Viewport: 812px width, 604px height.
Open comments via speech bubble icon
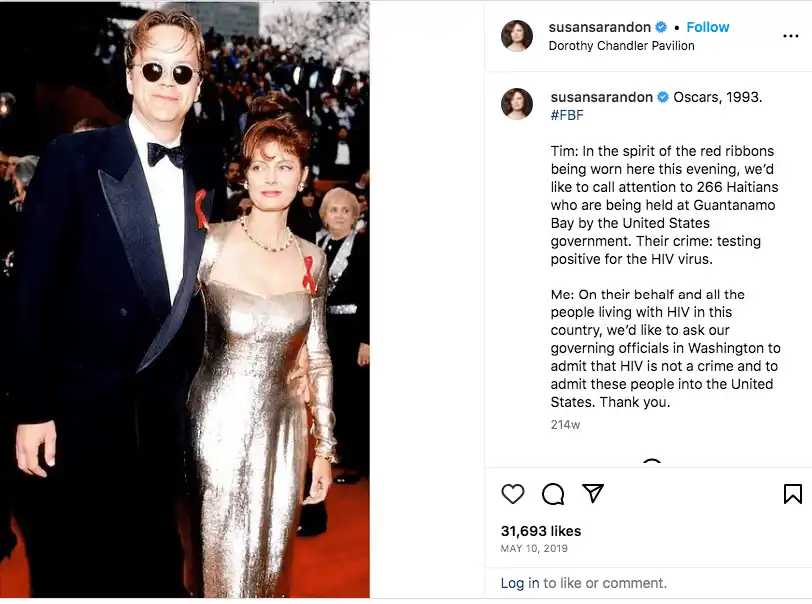553,493
